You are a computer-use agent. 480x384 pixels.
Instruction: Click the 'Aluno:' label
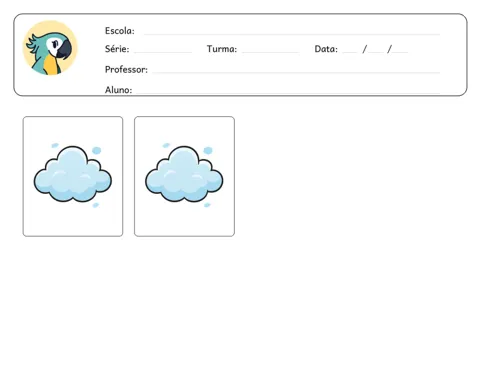pyautogui.click(x=118, y=90)
